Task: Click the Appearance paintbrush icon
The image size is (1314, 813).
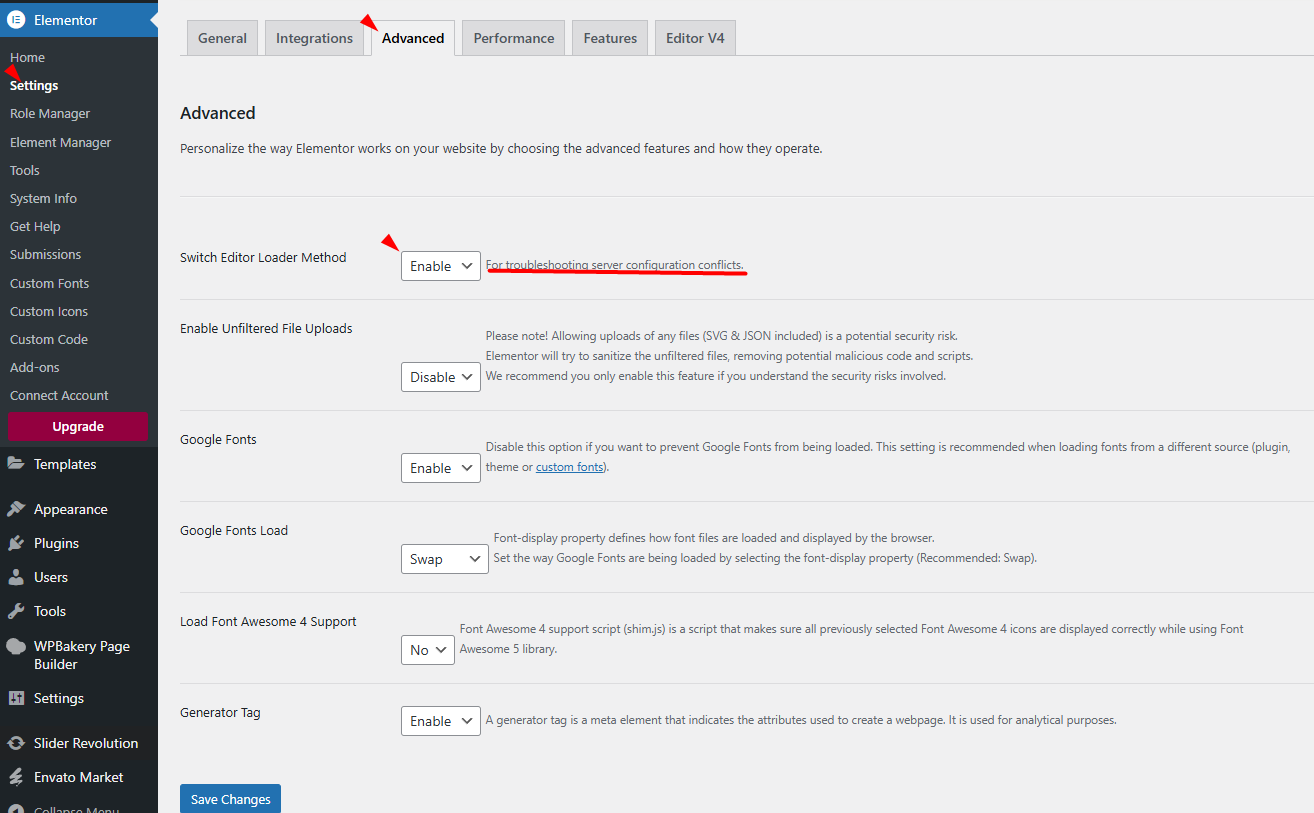Action: click(x=16, y=509)
